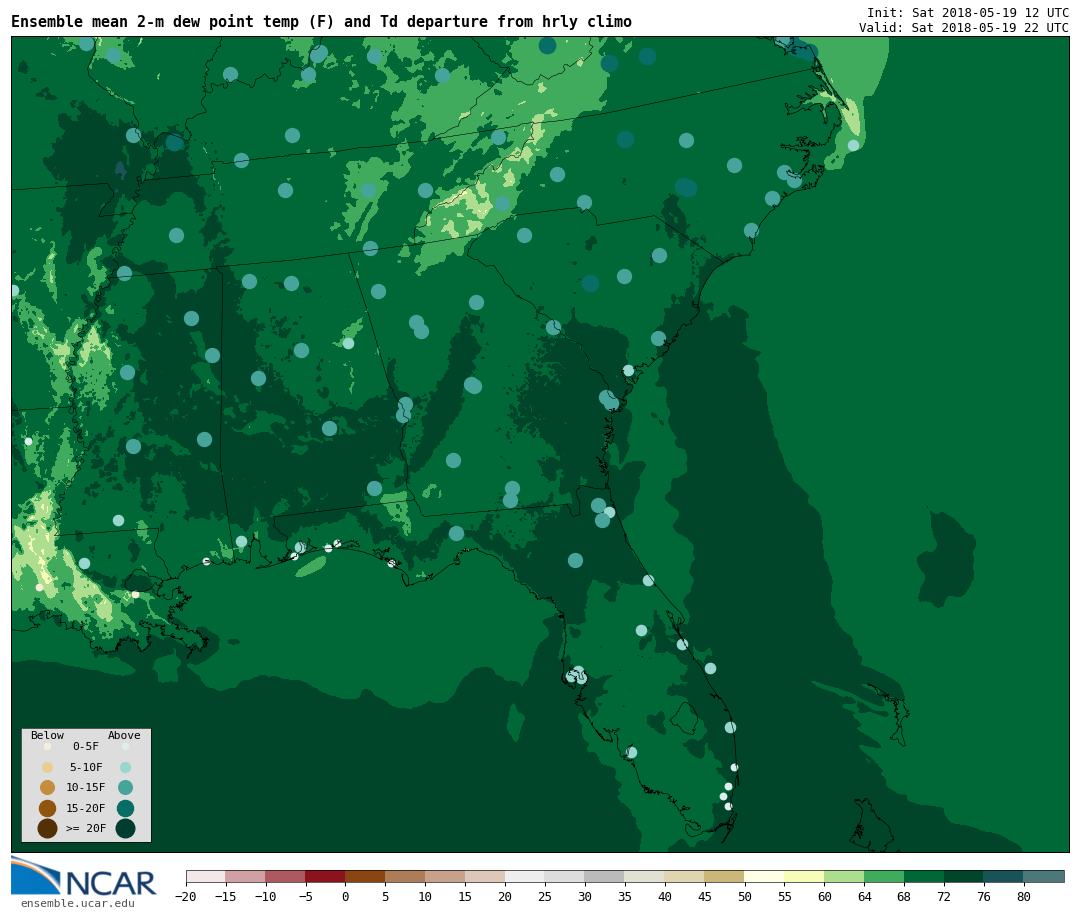
Task: Click the '55' colorbar tick label
Action: tap(785, 896)
